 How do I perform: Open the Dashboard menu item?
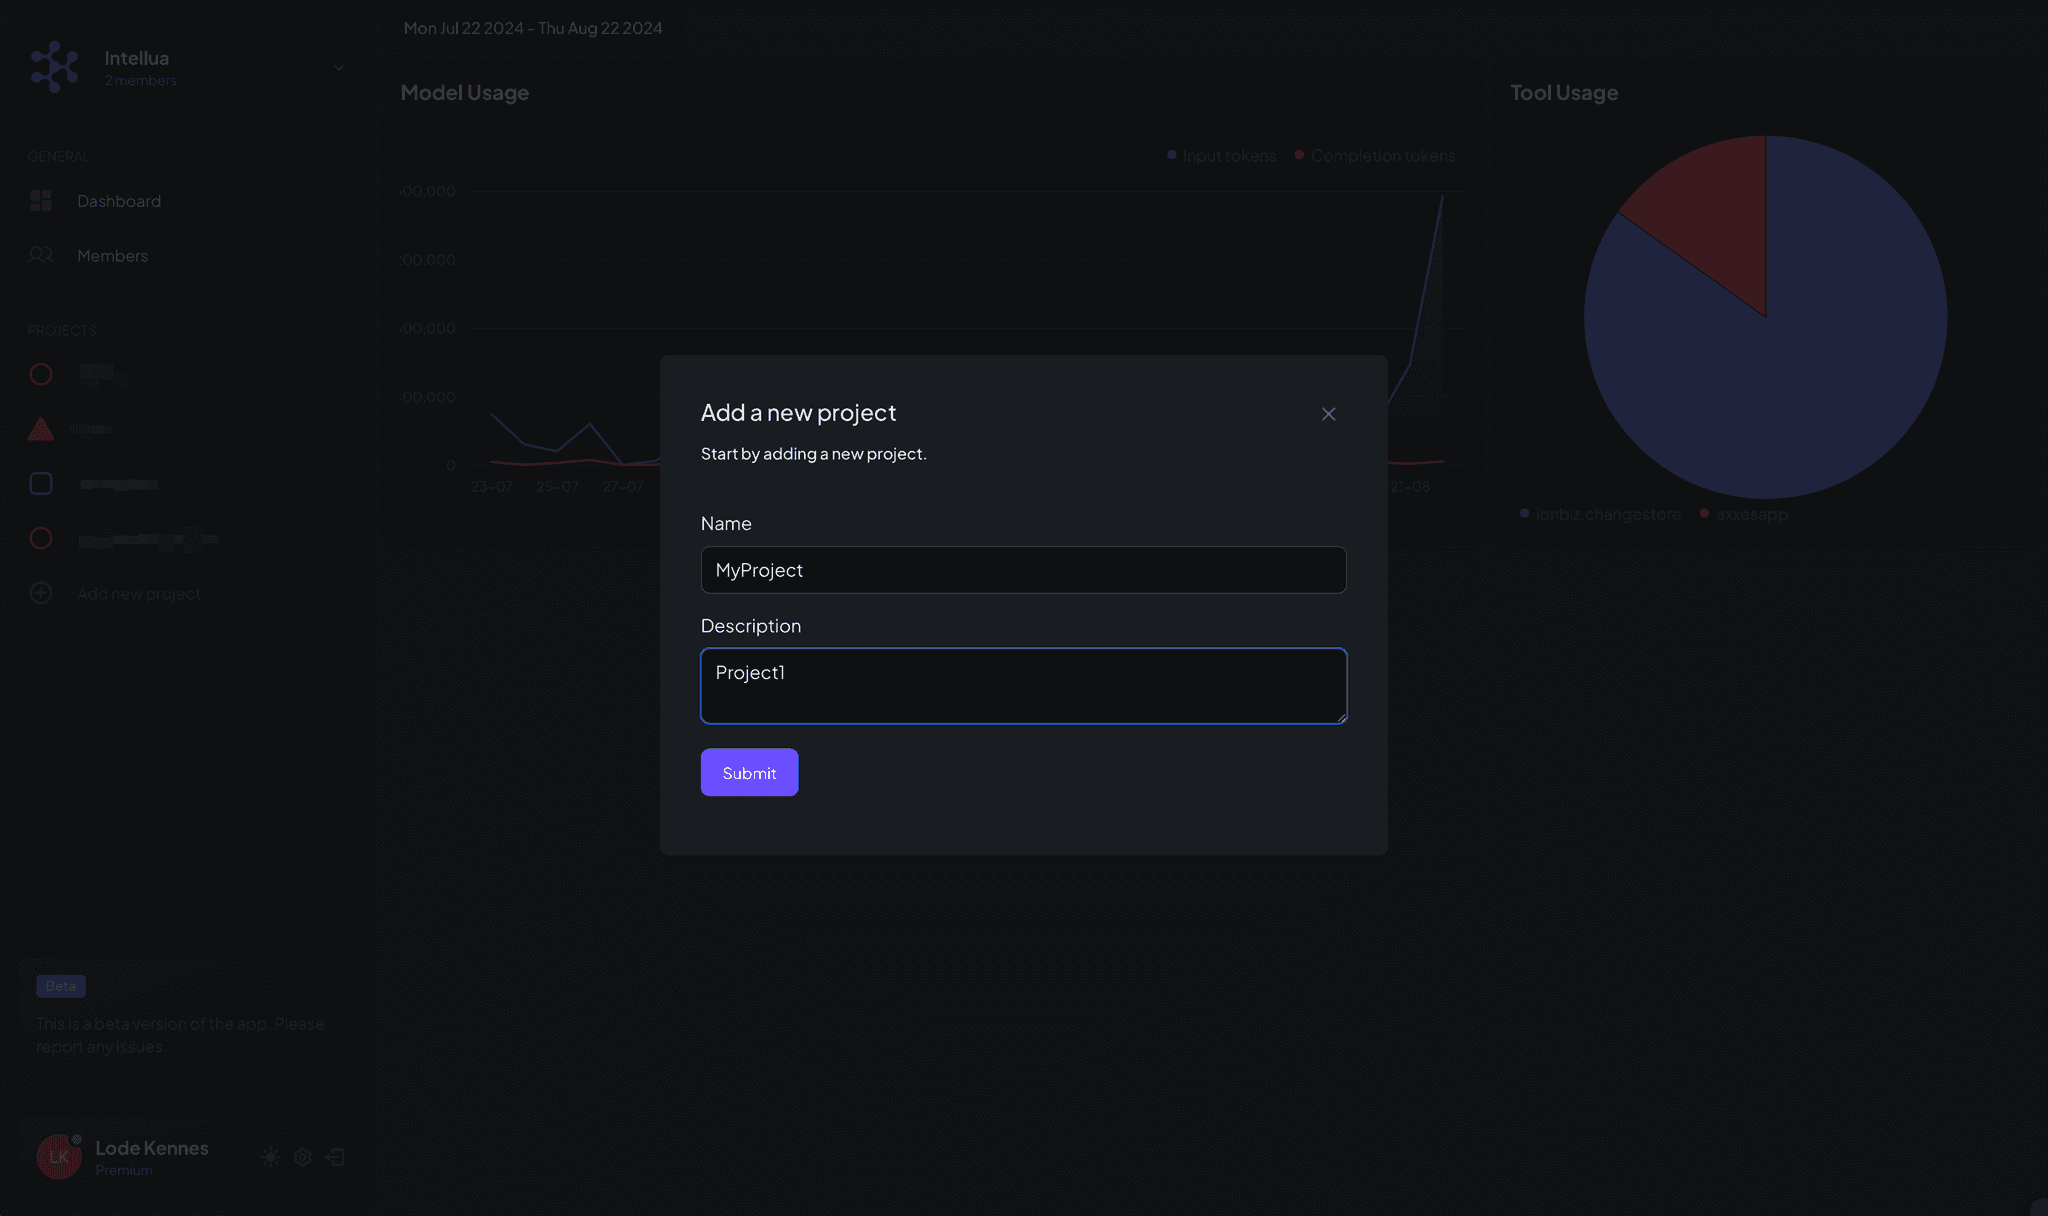click(x=119, y=201)
